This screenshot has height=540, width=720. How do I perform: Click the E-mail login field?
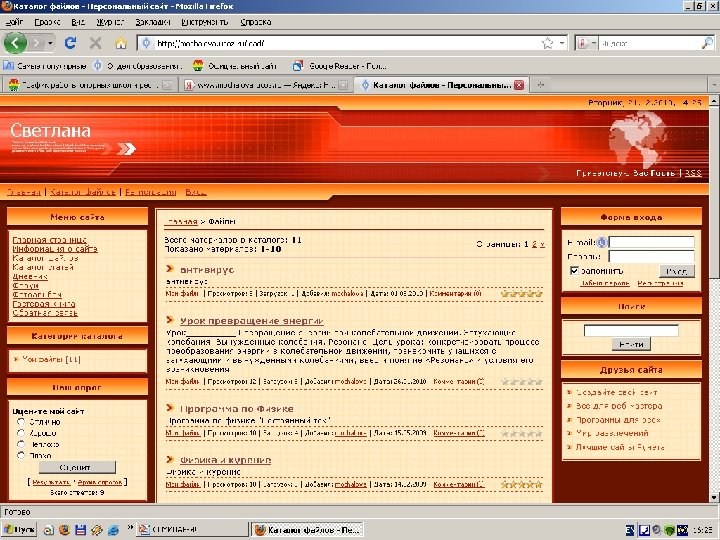coord(651,242)
